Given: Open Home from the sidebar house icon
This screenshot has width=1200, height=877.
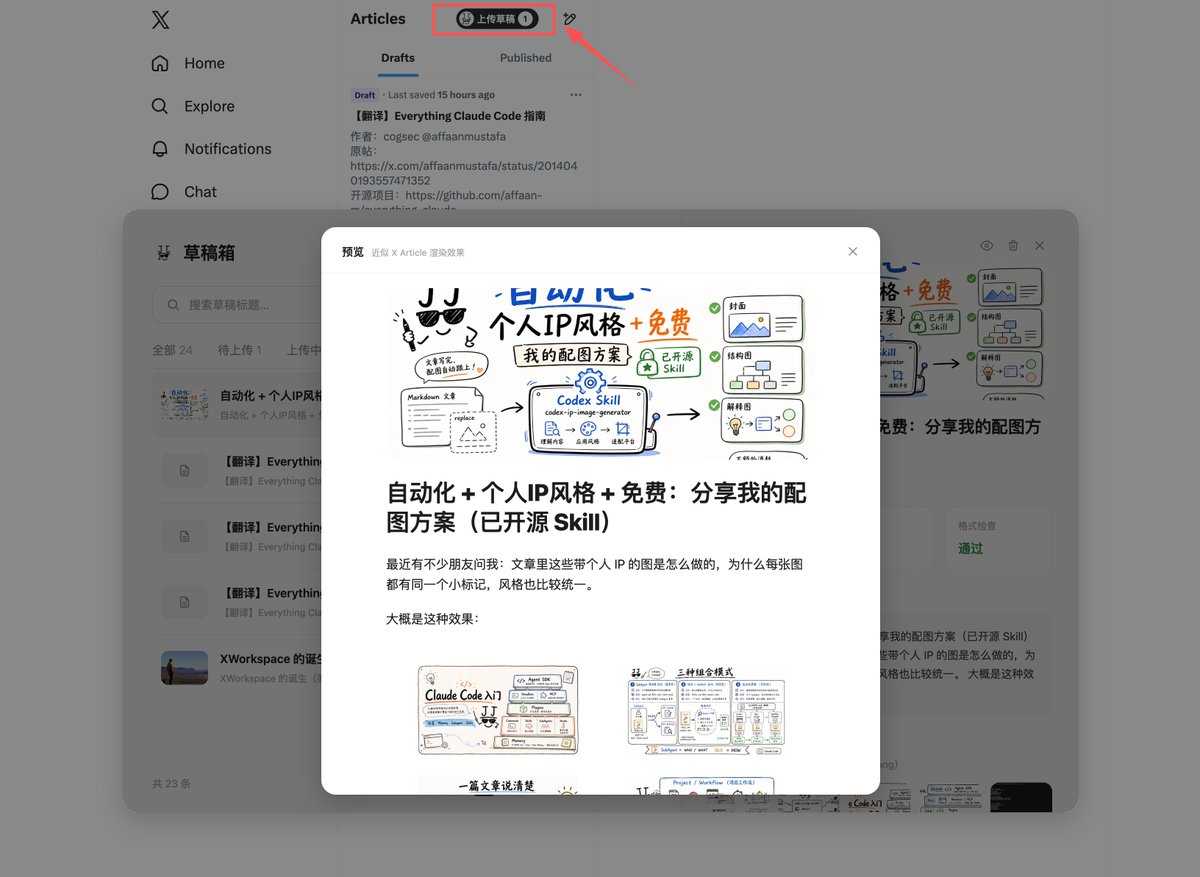Looking at the screenshot, I should (x=160, y=63).
